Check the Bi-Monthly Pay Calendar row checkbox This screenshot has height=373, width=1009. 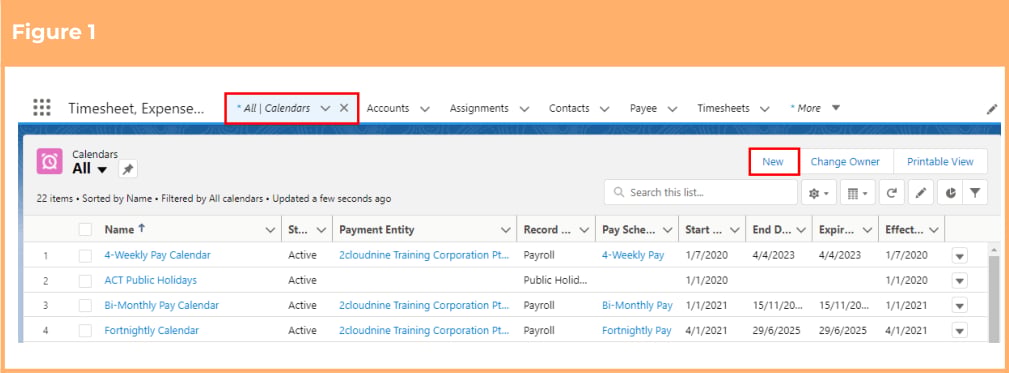pyautogui.click(x=86, y=305)
